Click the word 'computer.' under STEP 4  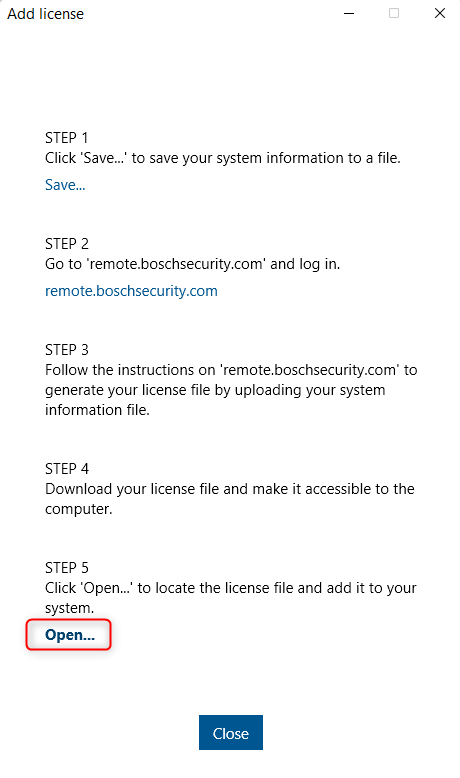click(x=78, y=509)
